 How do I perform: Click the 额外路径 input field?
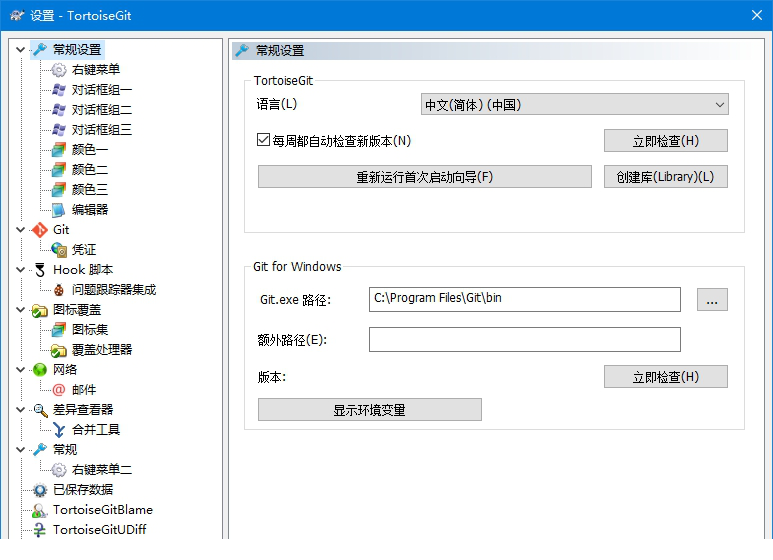(525, 340)
